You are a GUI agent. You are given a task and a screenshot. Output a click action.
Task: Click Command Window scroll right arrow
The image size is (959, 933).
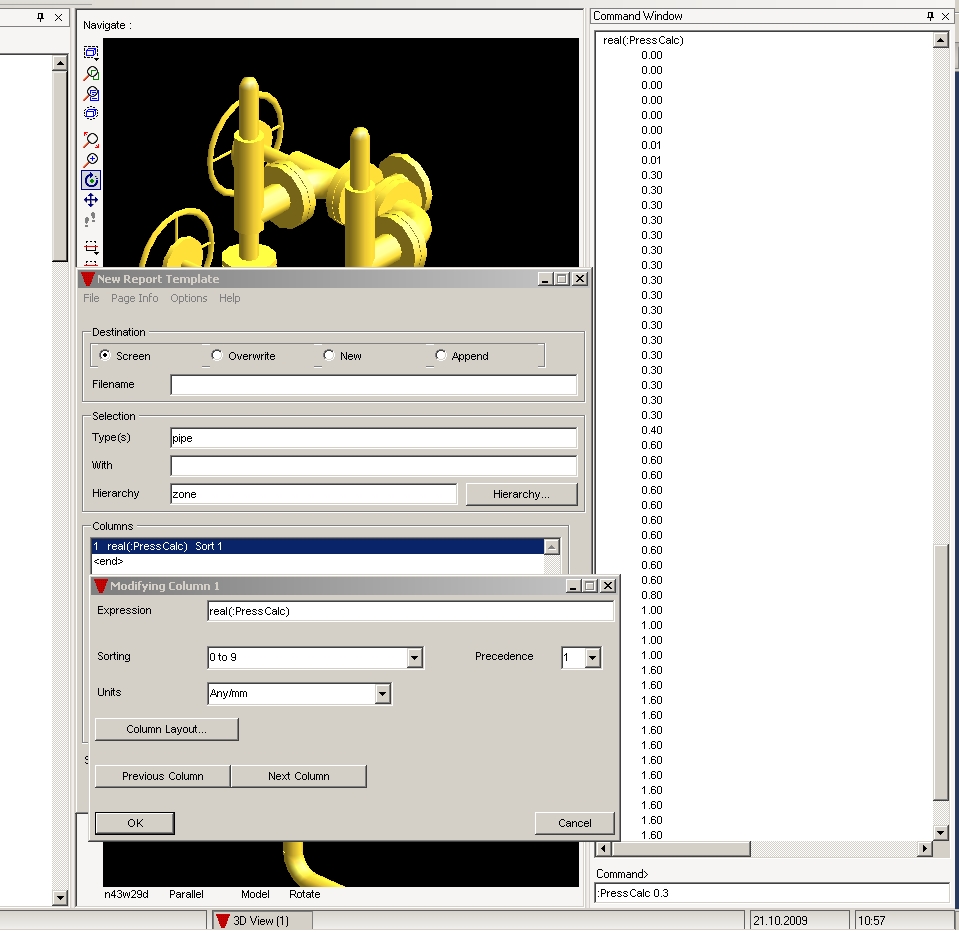pos(925,849)
